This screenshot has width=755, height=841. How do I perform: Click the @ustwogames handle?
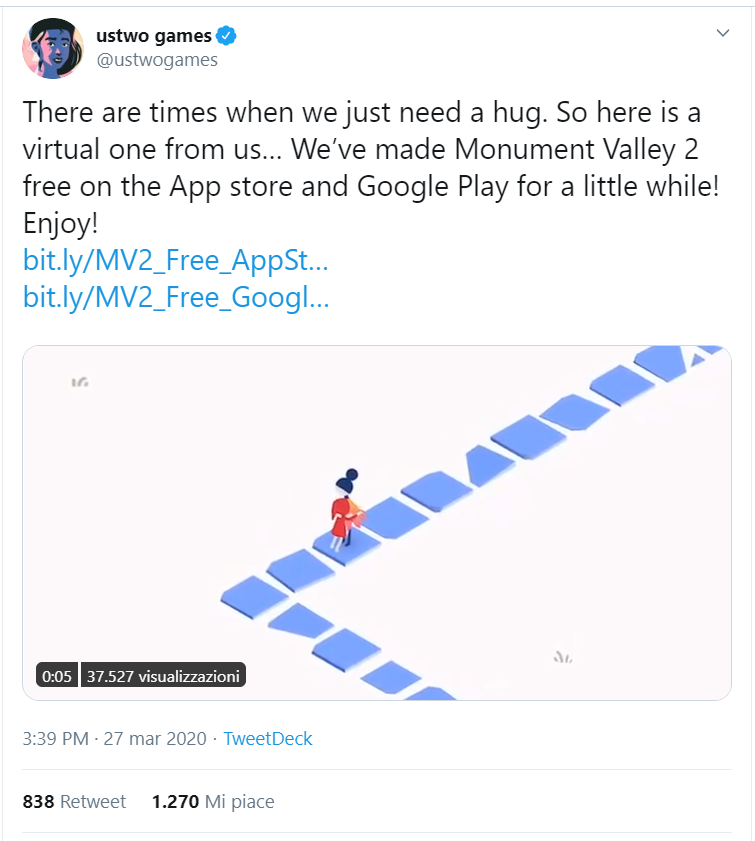point(156,60)
